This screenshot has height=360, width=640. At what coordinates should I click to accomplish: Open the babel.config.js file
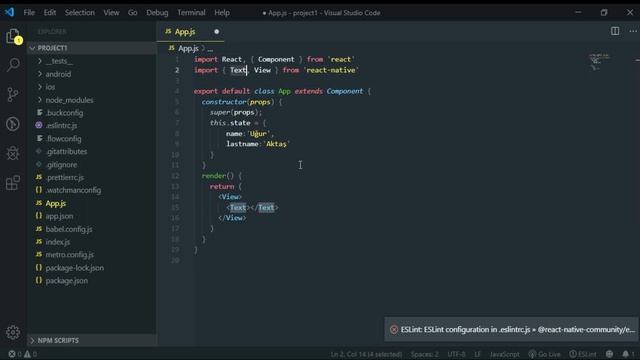point(69,229)
